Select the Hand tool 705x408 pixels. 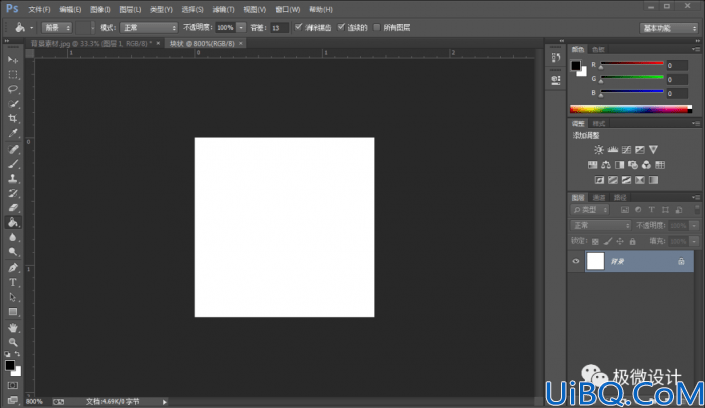tap(13, 327)
